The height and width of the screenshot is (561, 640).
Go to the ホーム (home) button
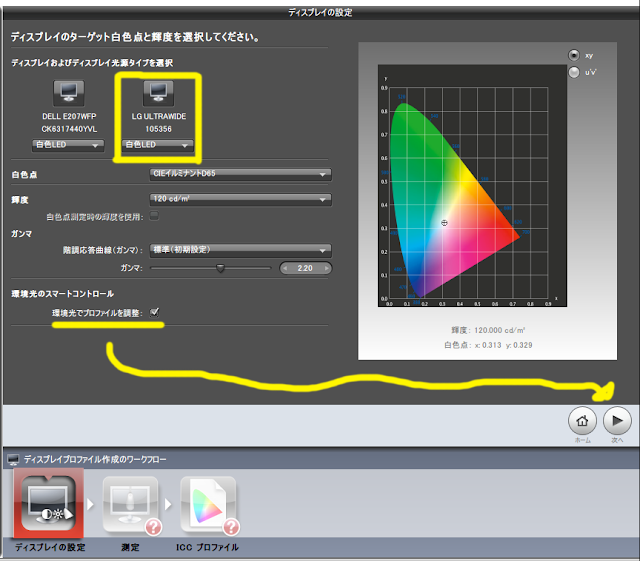tap(582, 421)
